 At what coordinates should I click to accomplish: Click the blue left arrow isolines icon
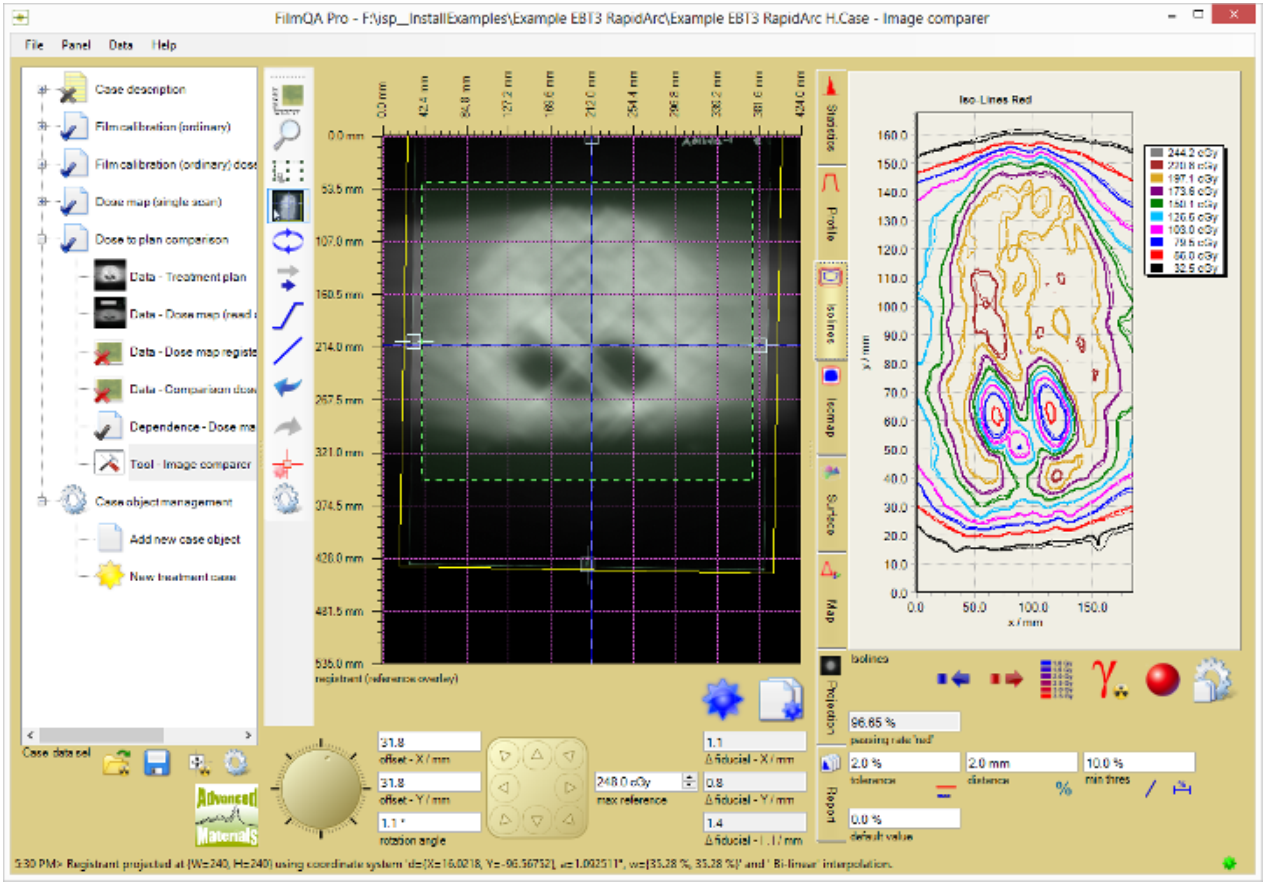coord(953,679)
